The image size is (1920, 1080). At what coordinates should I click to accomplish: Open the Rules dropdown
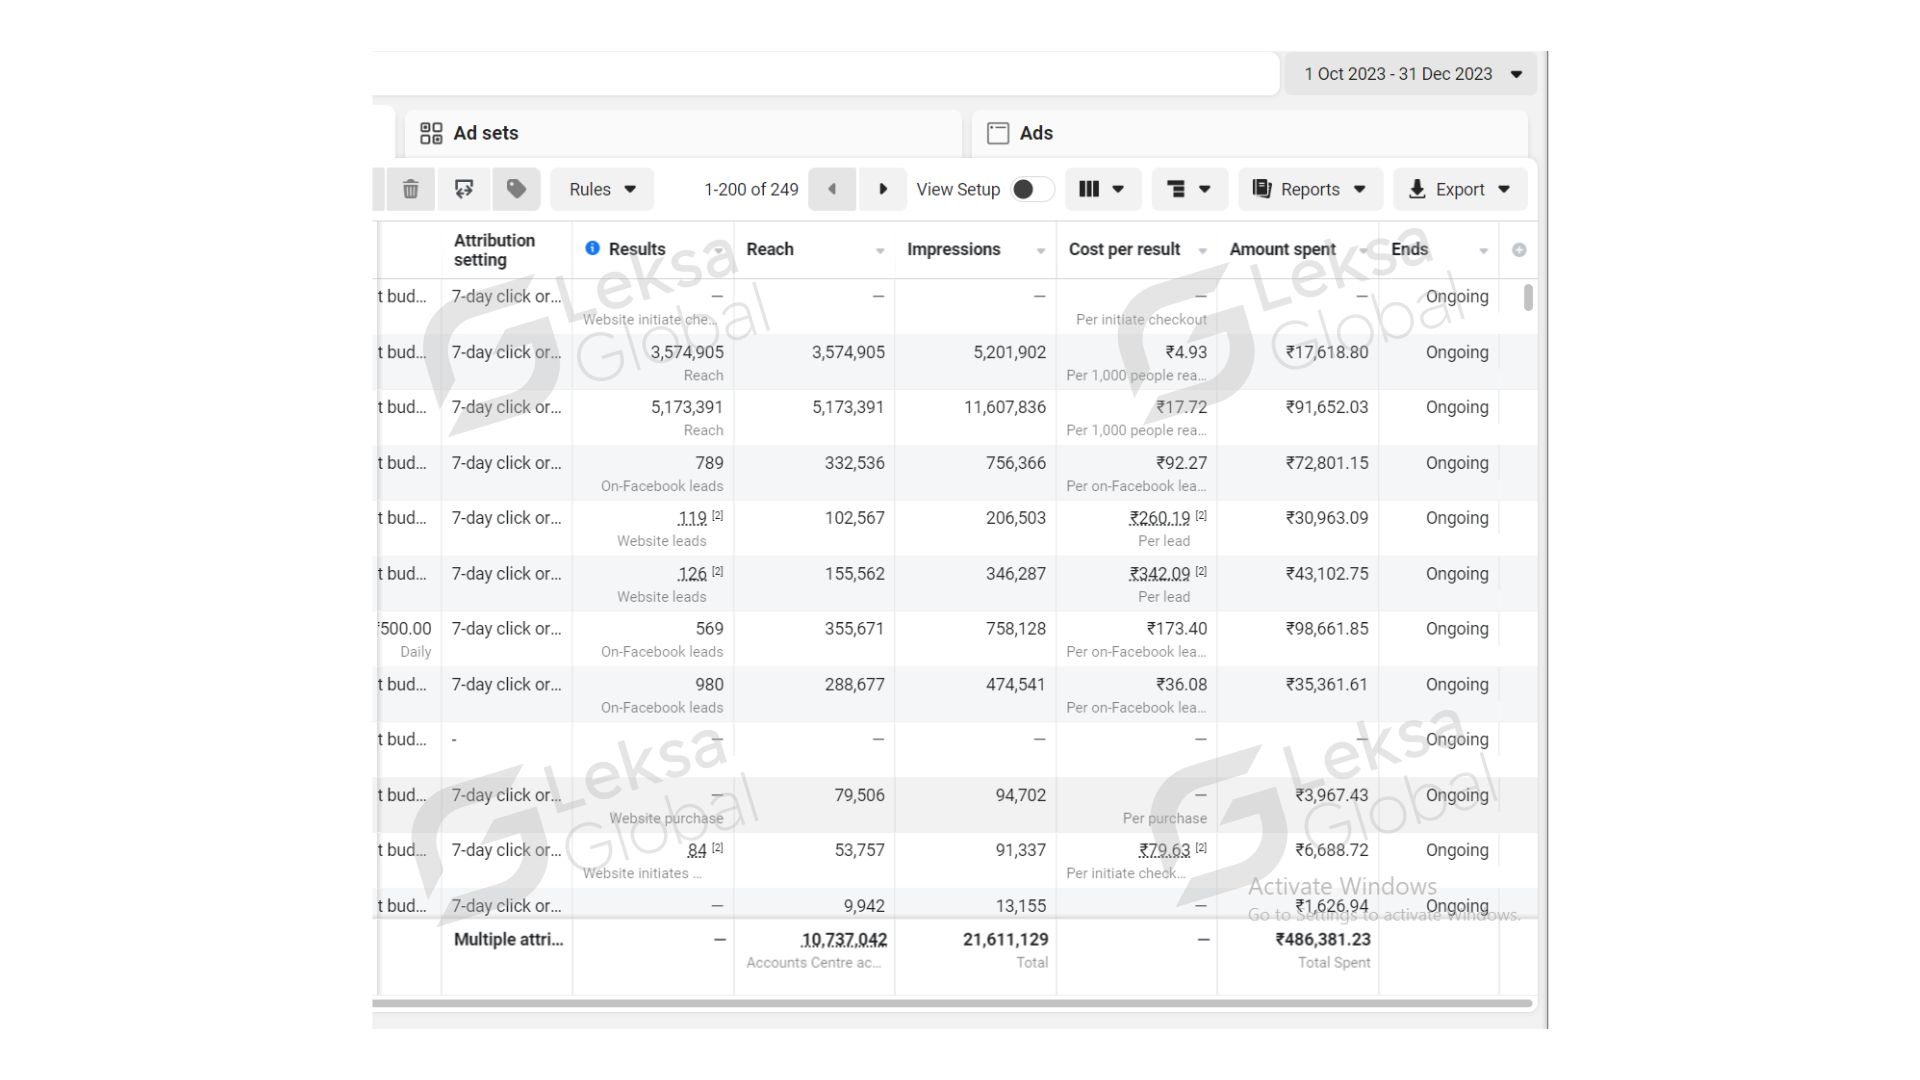coord(601,189)
